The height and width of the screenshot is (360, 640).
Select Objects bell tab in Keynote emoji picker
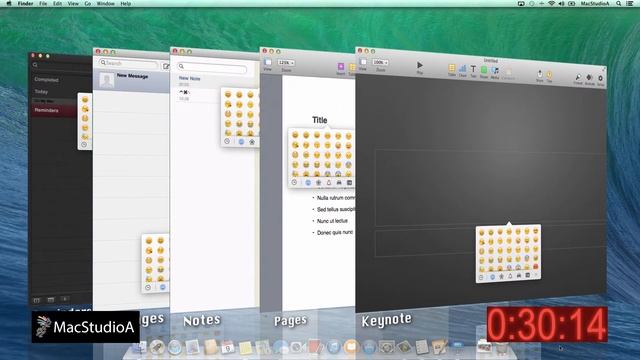point(510,276)
